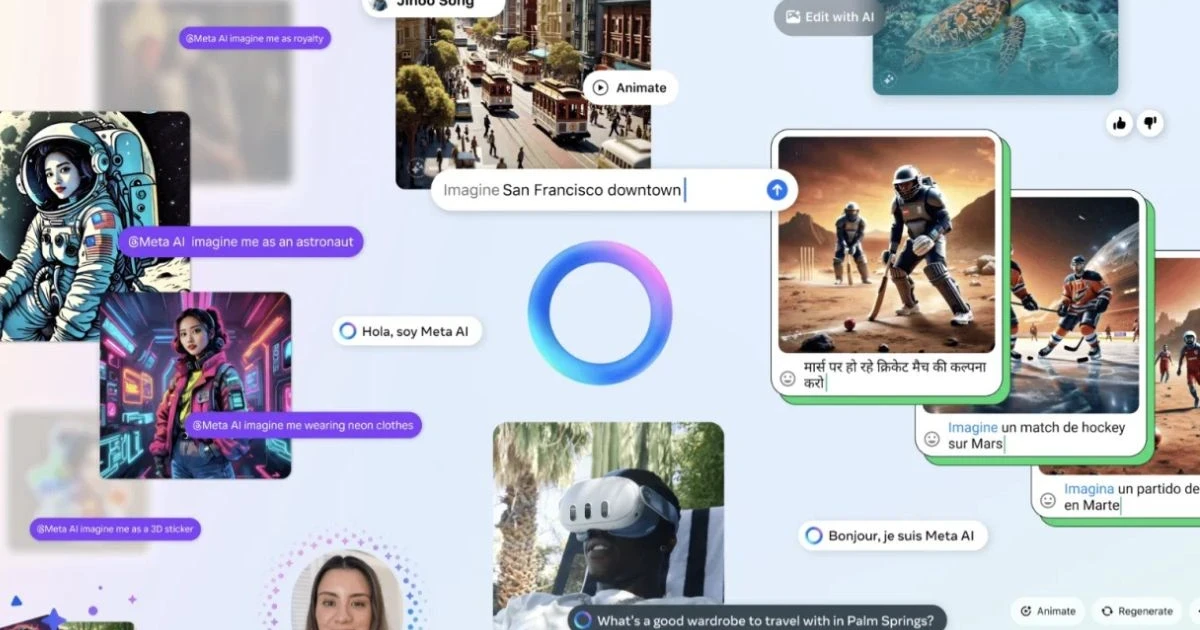The width and height of the screenshot is (1200, 630).
Task: Click the emoji icon in the Hindi cricket card
Action: click(x=788, y=379)
